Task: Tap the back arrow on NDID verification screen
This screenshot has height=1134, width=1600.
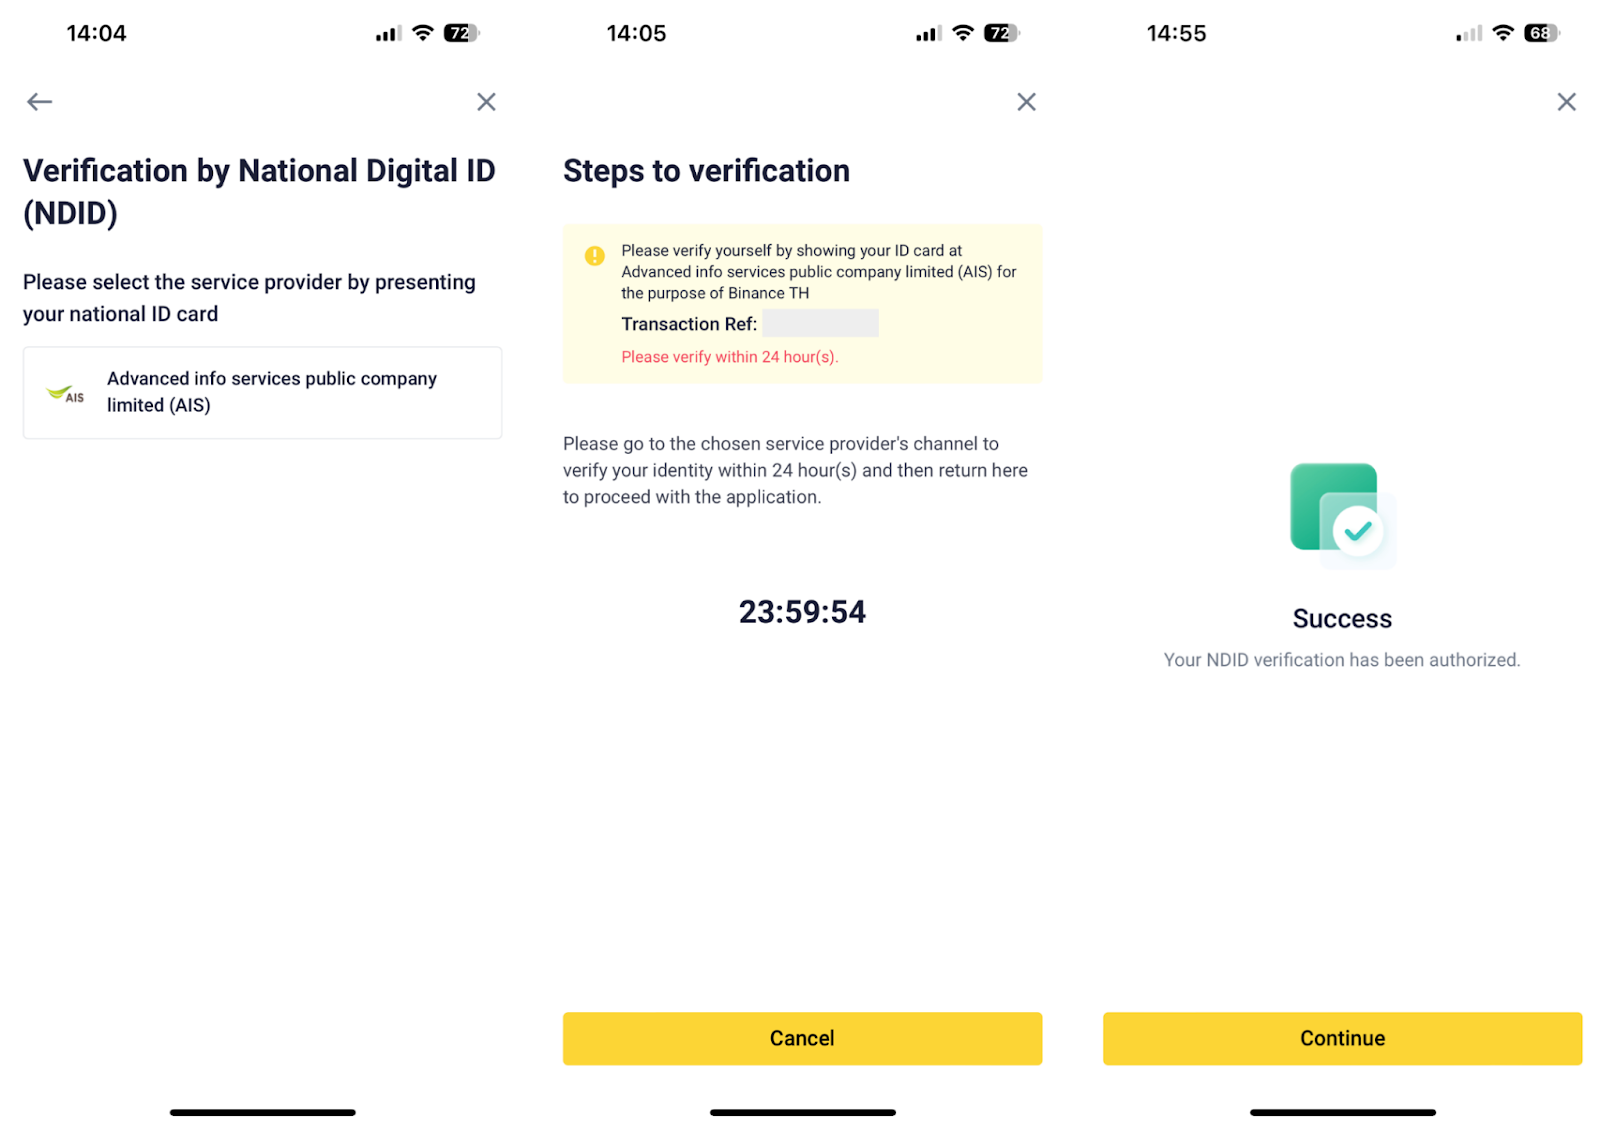Action: 39,101
